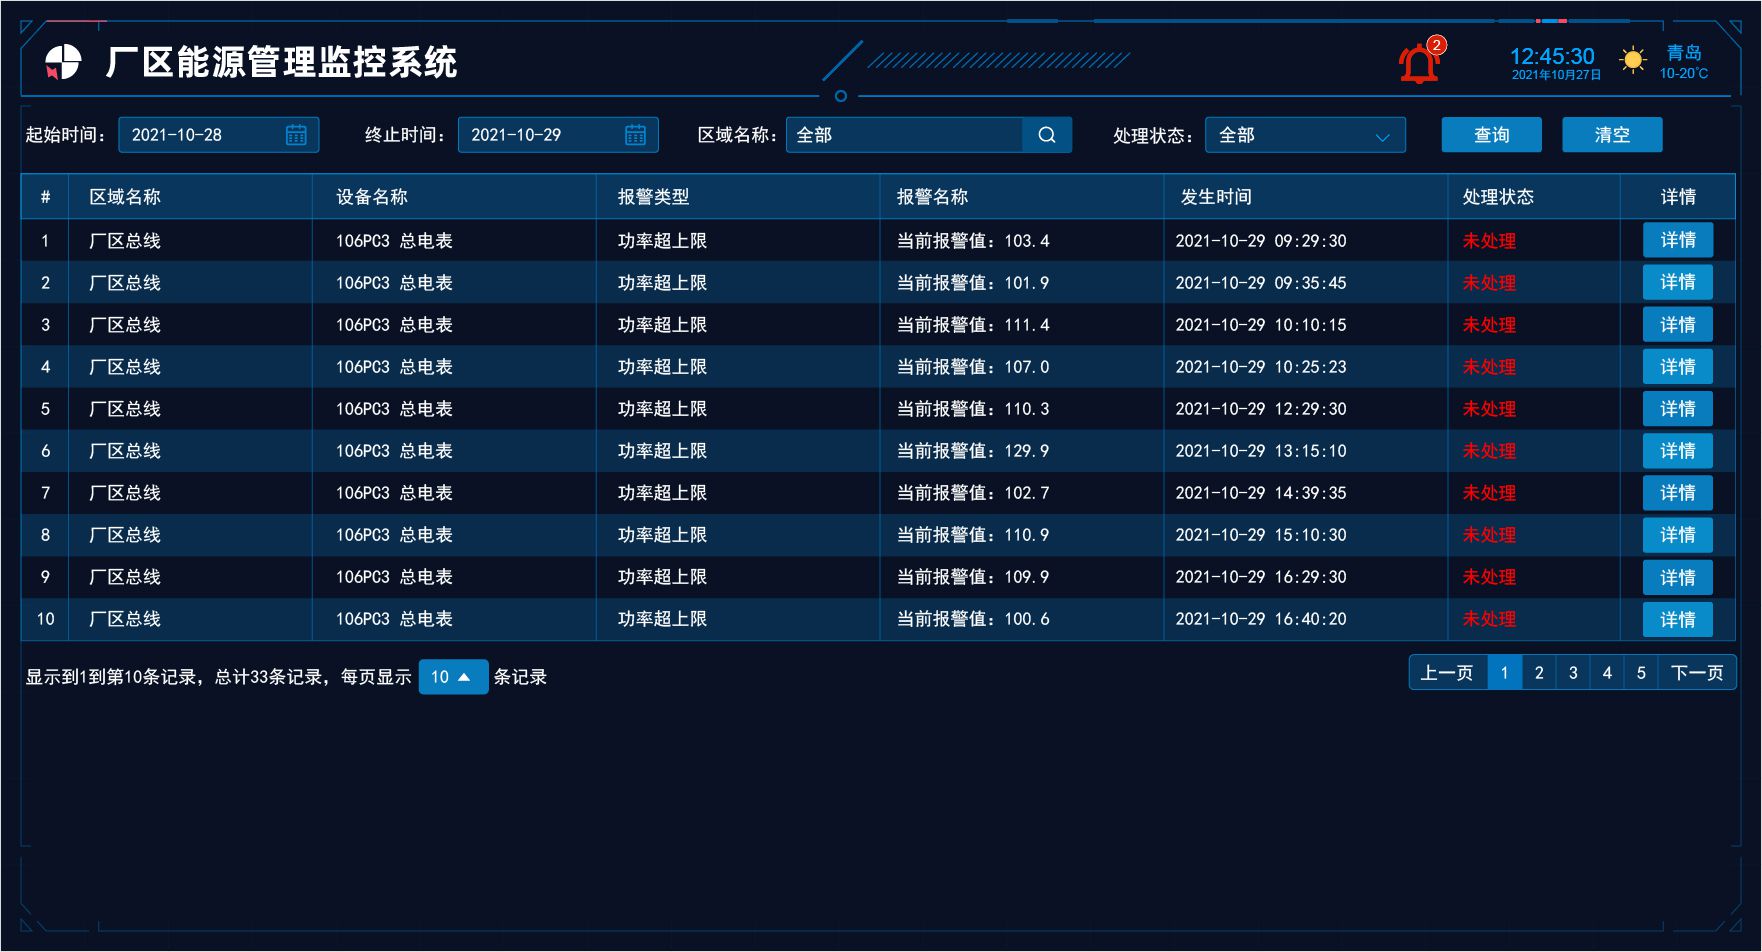Show 详情 for row 10 alarm 100.6

pos(1678,619)
